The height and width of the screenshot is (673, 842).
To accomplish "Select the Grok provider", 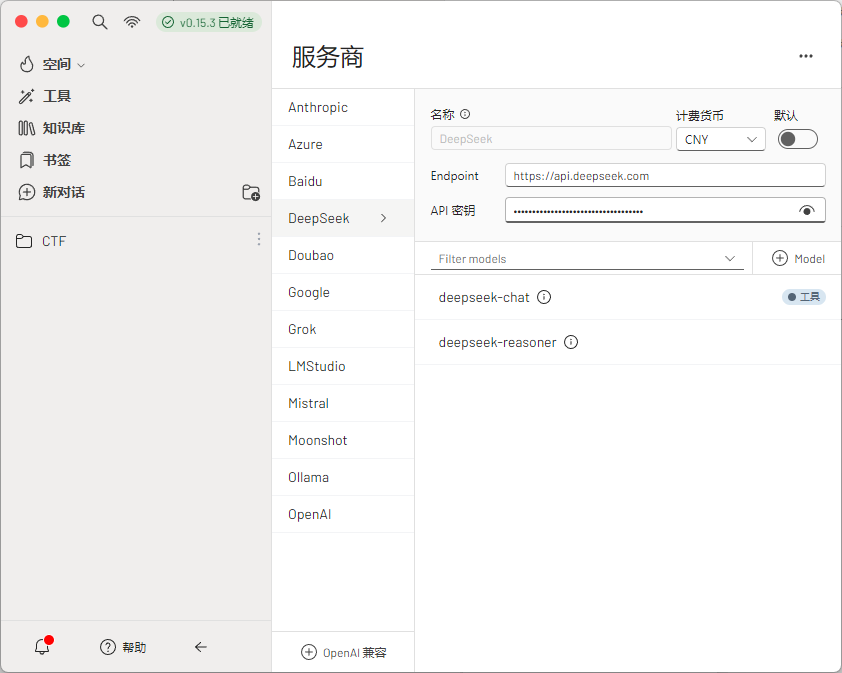I will click(x=343, y=329).
